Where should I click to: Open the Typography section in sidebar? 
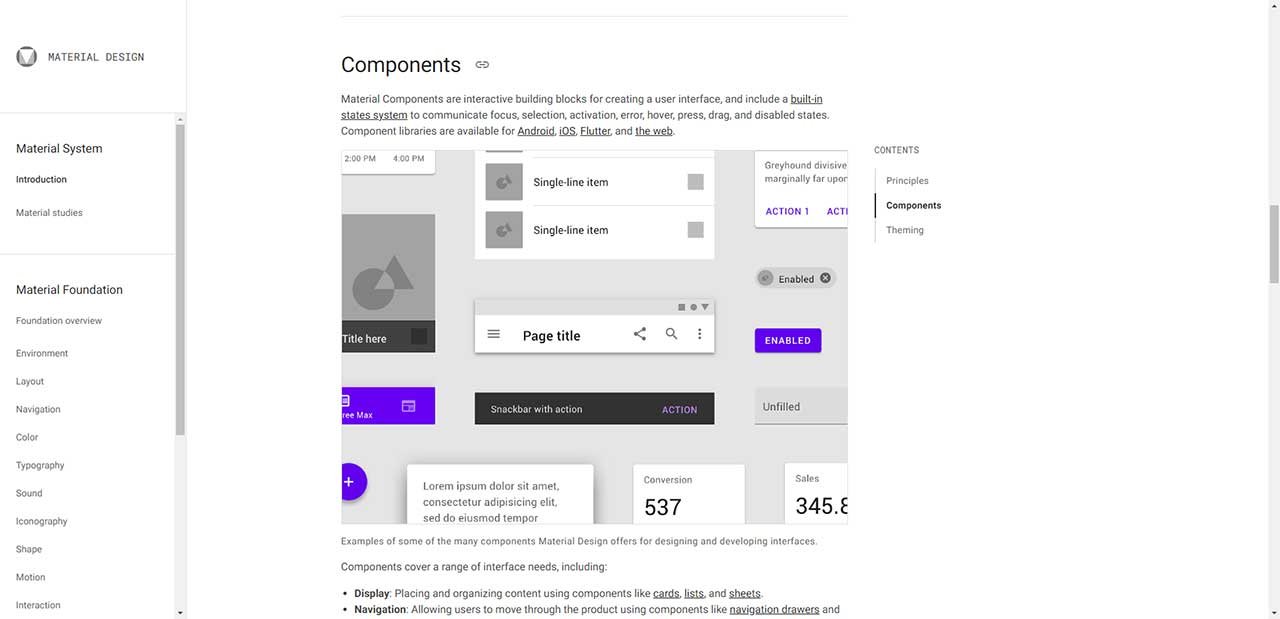click(x=40, y=465)
